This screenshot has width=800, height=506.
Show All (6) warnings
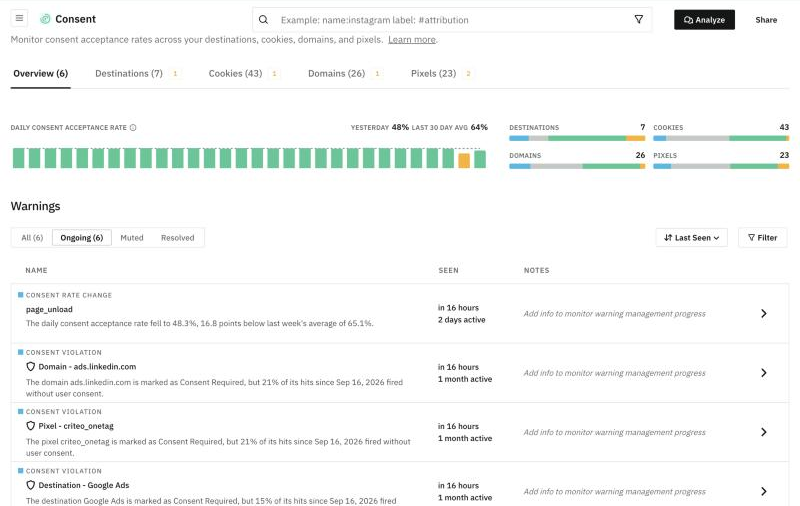tap(32, 238)
